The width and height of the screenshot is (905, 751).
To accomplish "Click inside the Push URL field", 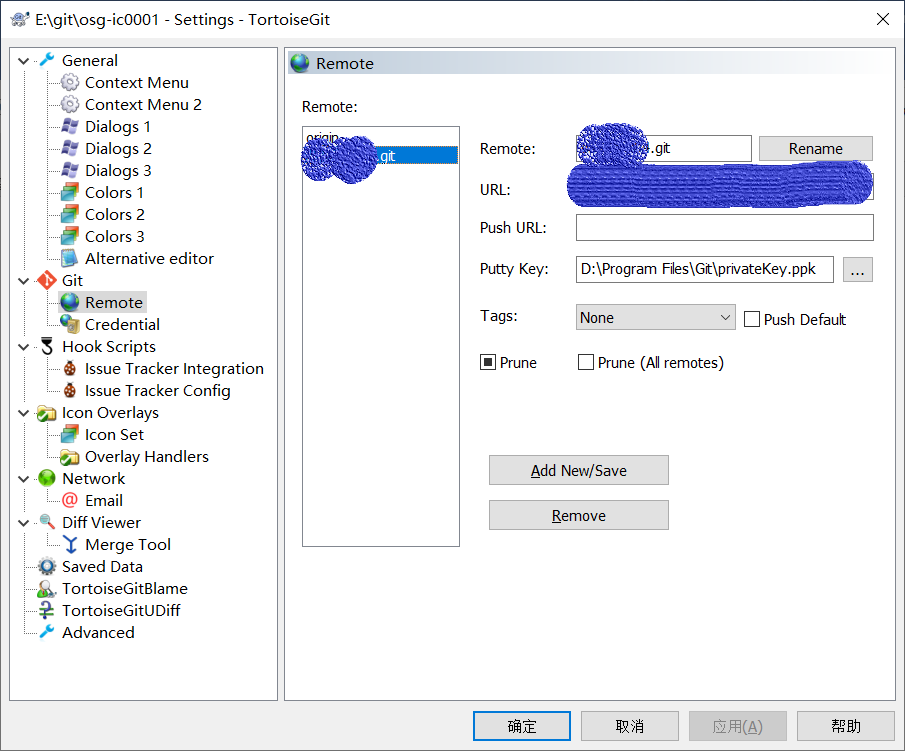I will [723, 227].
